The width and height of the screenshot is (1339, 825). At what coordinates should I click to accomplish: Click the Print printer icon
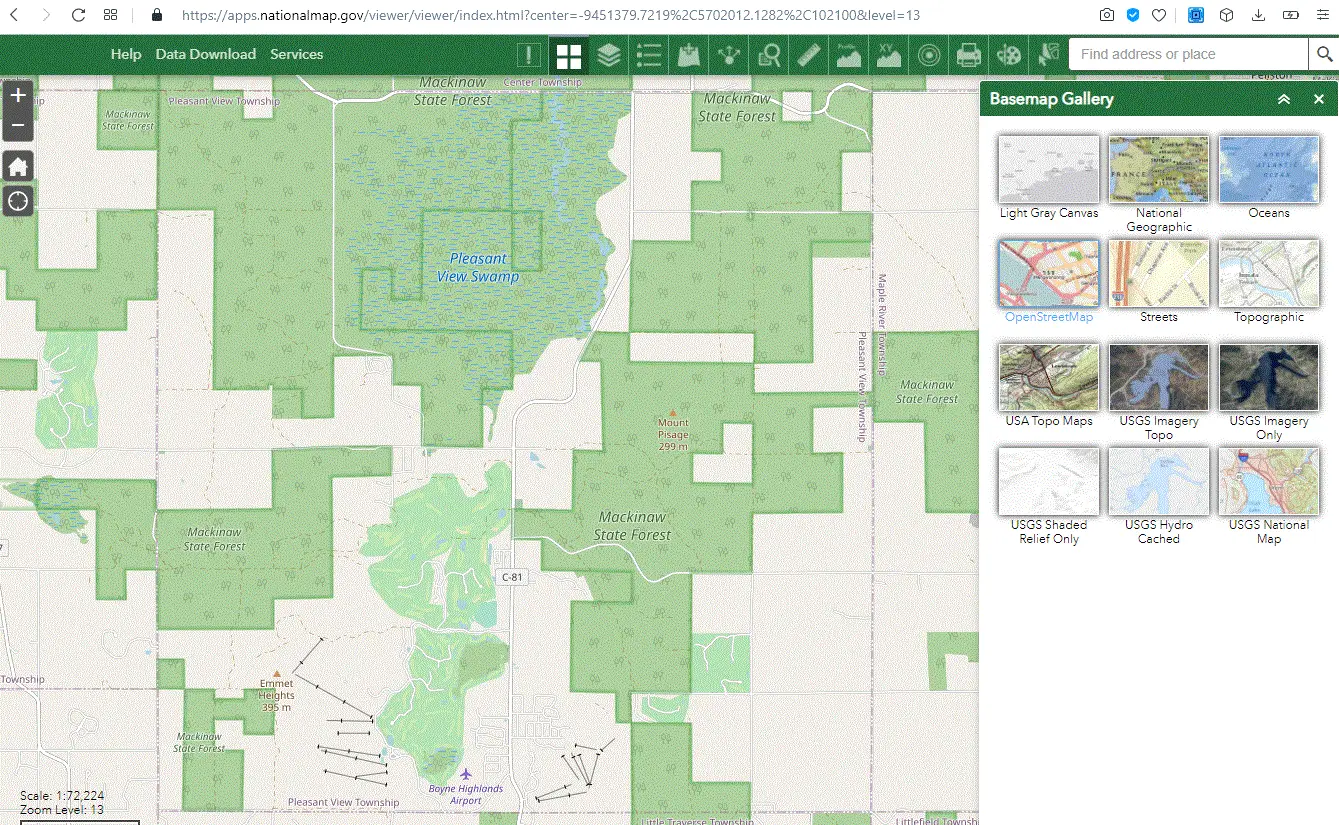point(968,55)
